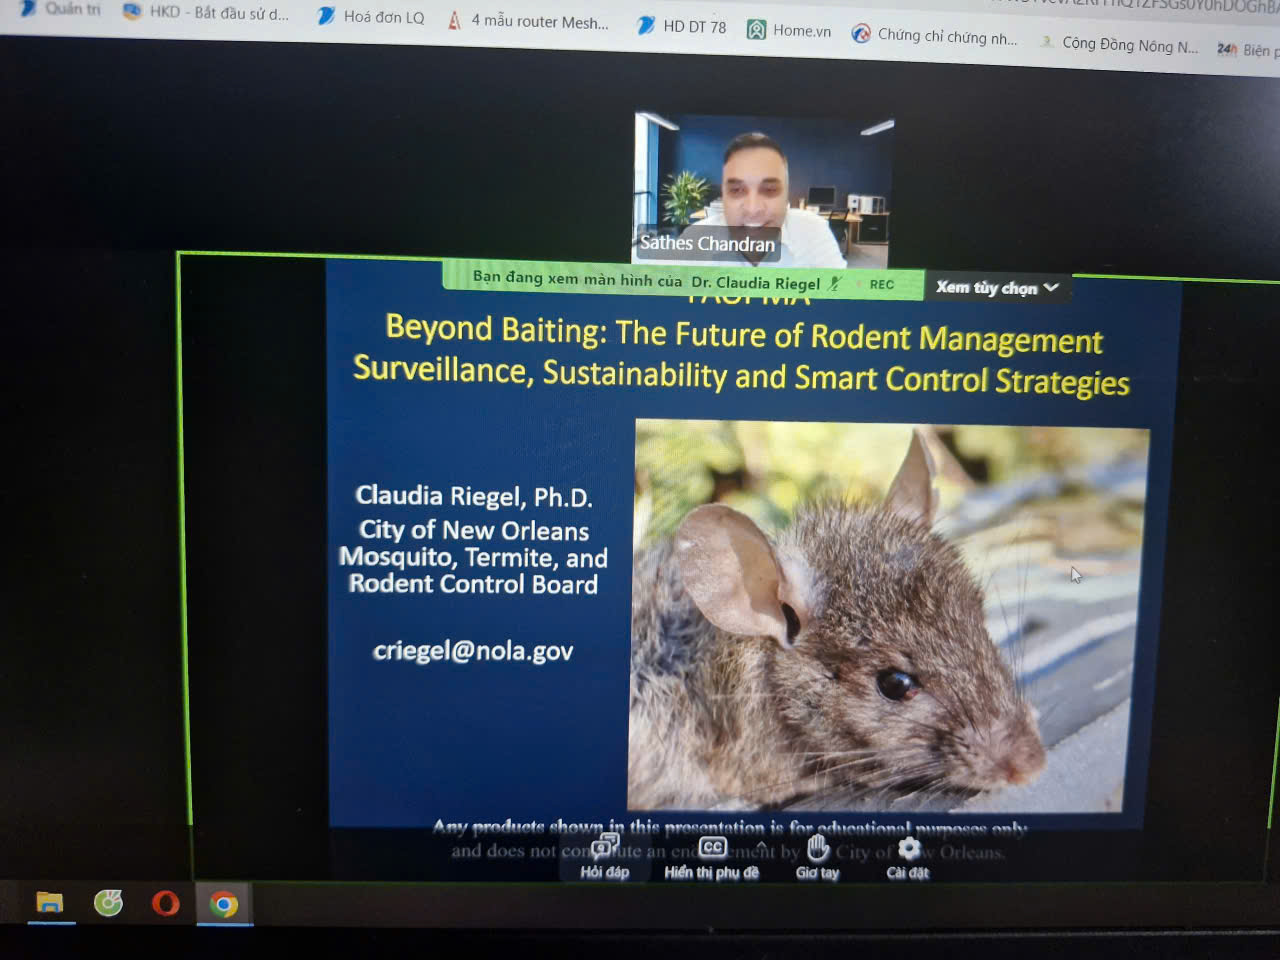Open HKD - Bắt đầu sử d... bookmark
This screenshot has height=960, width=1280.
tap(206, 12)
